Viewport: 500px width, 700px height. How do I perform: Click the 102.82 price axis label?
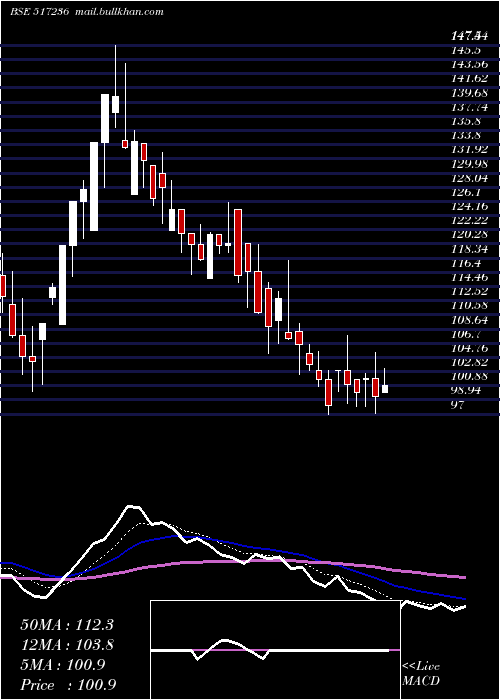[470, 362]
